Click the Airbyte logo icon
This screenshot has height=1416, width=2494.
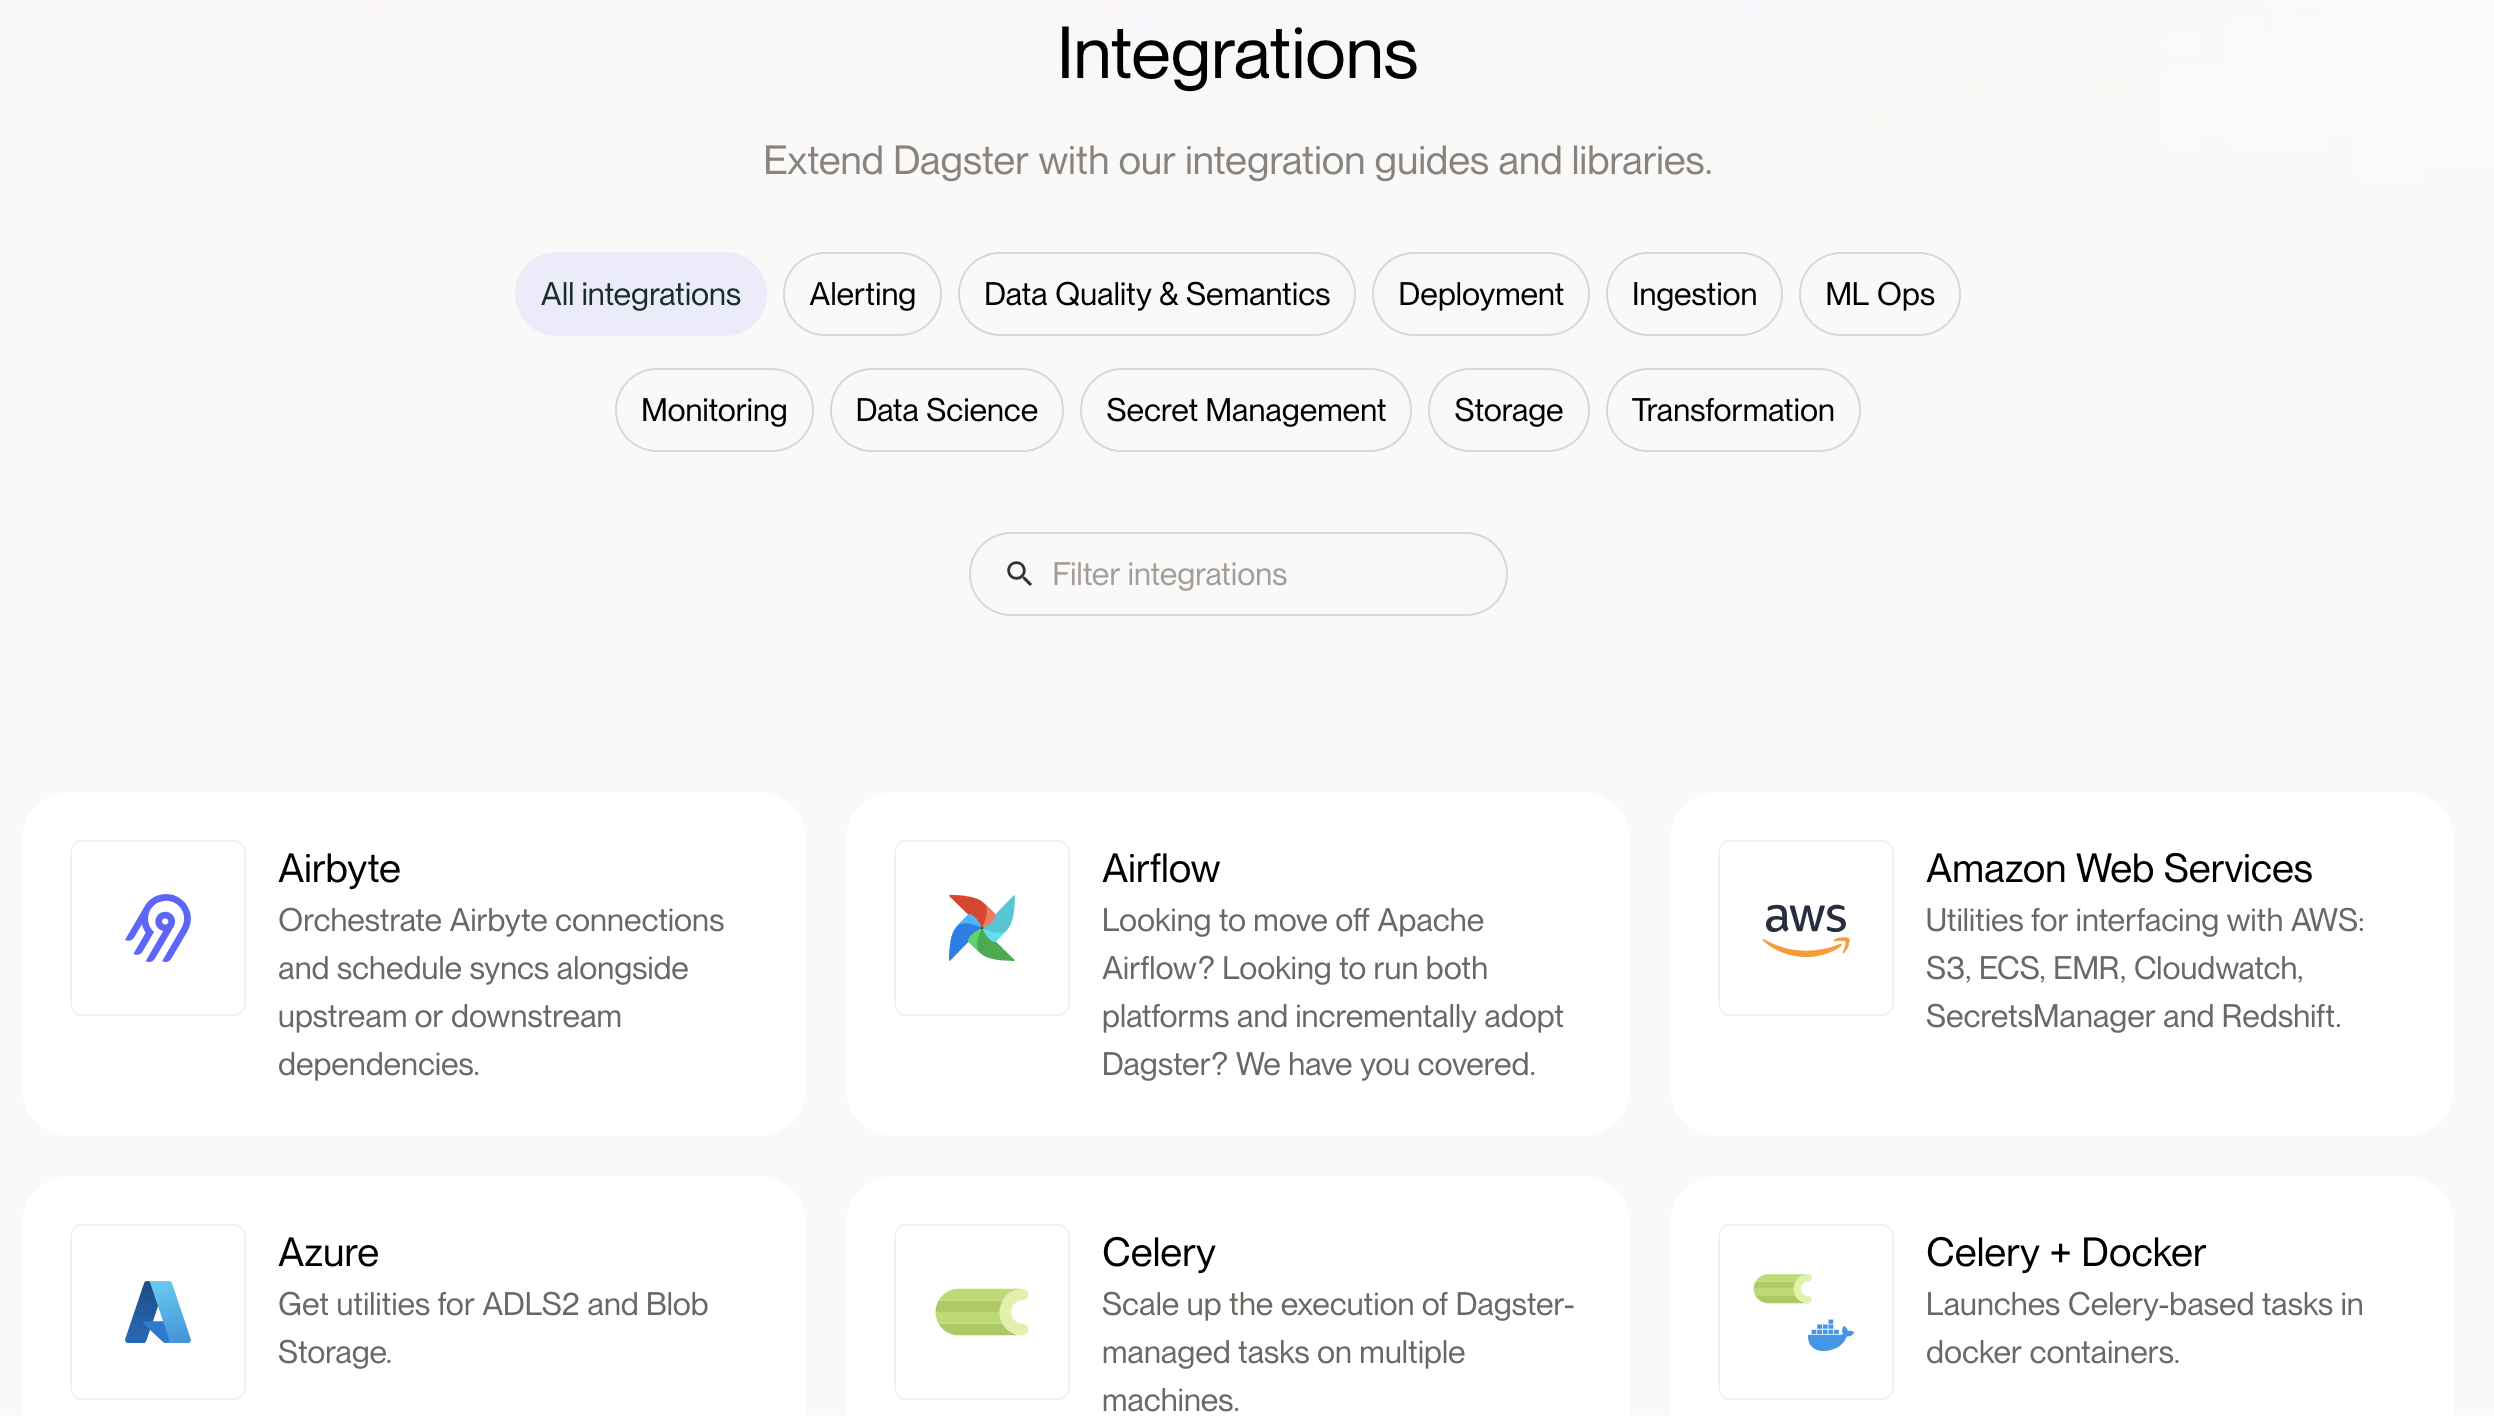158,928
